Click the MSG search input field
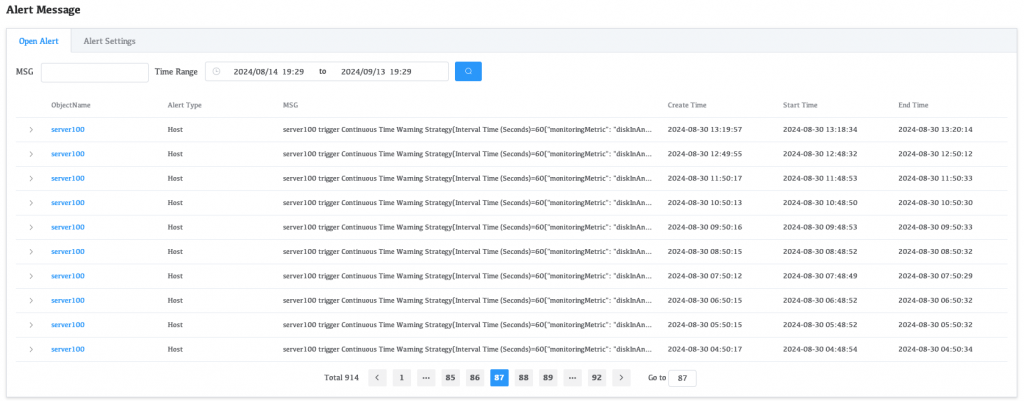The image size is (1024, 401). pos(94,72)
